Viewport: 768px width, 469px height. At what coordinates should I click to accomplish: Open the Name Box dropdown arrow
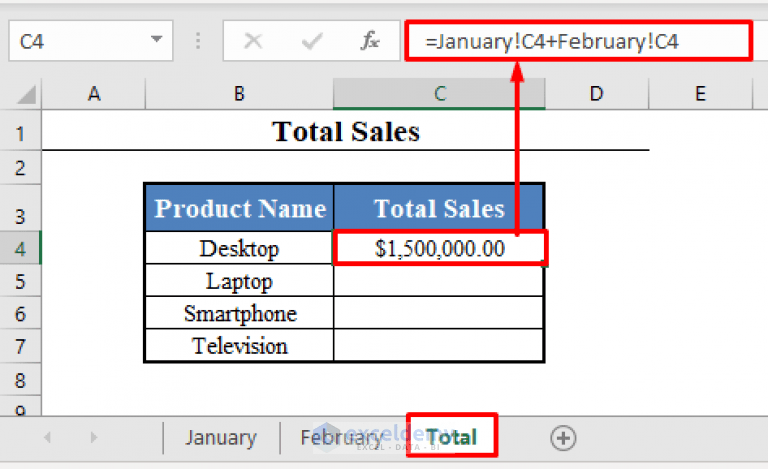(x=156, y=39)
